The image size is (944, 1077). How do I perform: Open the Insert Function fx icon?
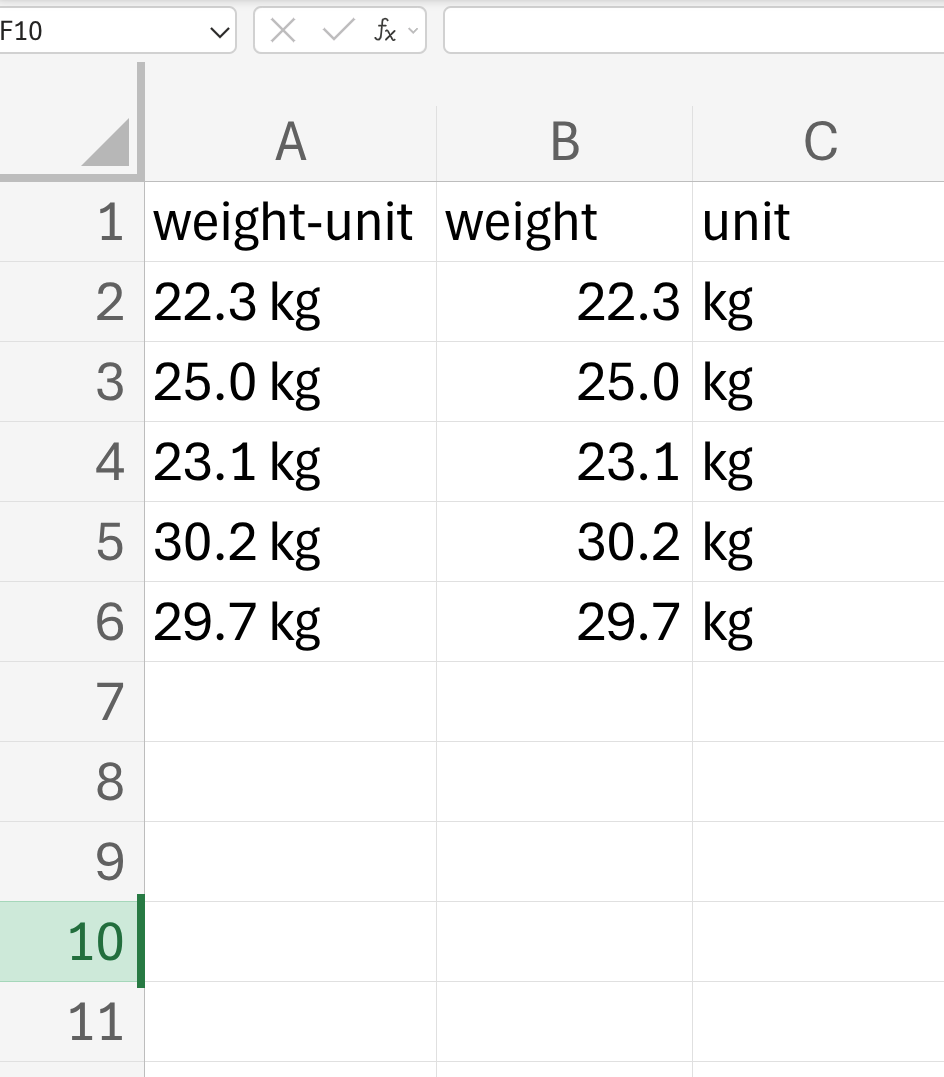point(385,30)
